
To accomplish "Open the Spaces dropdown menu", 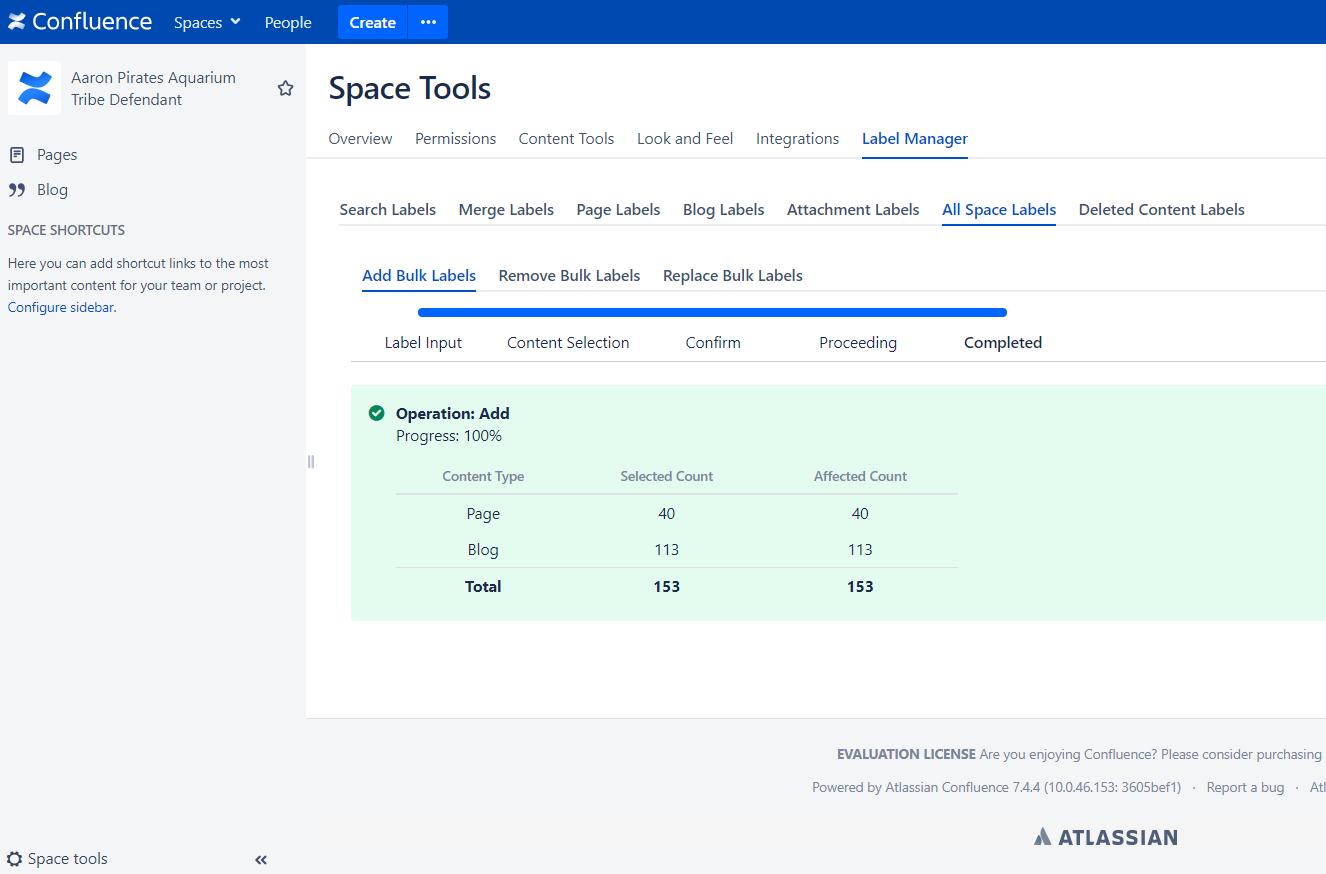I will [x=207, y=22].
